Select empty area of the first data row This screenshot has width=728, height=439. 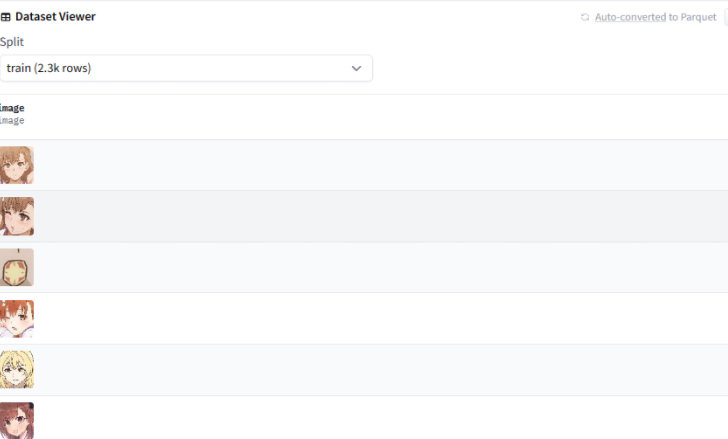click(x=380, y=165)
